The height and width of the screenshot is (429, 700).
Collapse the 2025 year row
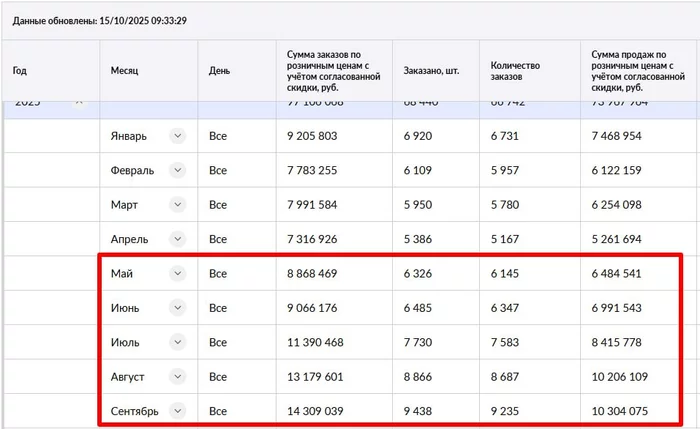pyautogui.click(x=78, y=104)
